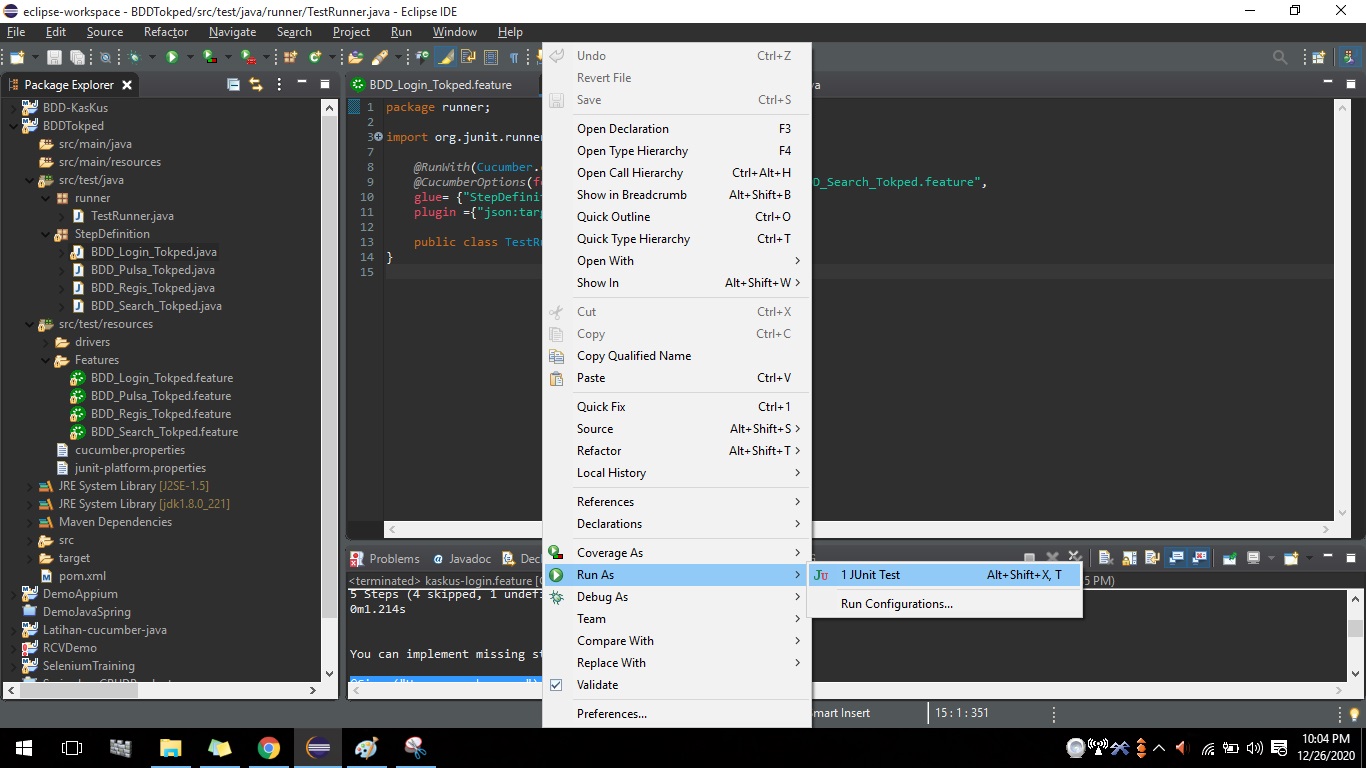Image resolution: width=1366 pixels, height=768 pixels.
Task: Toggle console Scroll Lock icon
Action: tap(1129, 558)
